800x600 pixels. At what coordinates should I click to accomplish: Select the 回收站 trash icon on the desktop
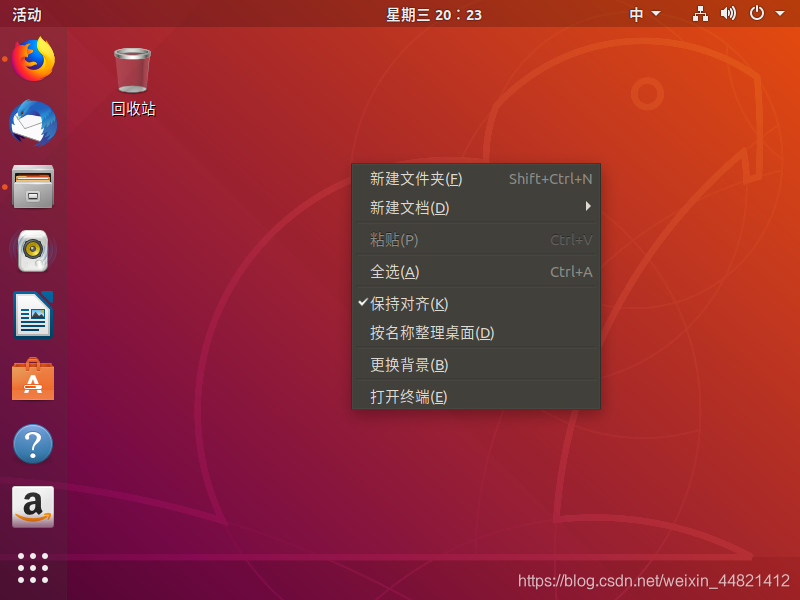pos(133,82)
